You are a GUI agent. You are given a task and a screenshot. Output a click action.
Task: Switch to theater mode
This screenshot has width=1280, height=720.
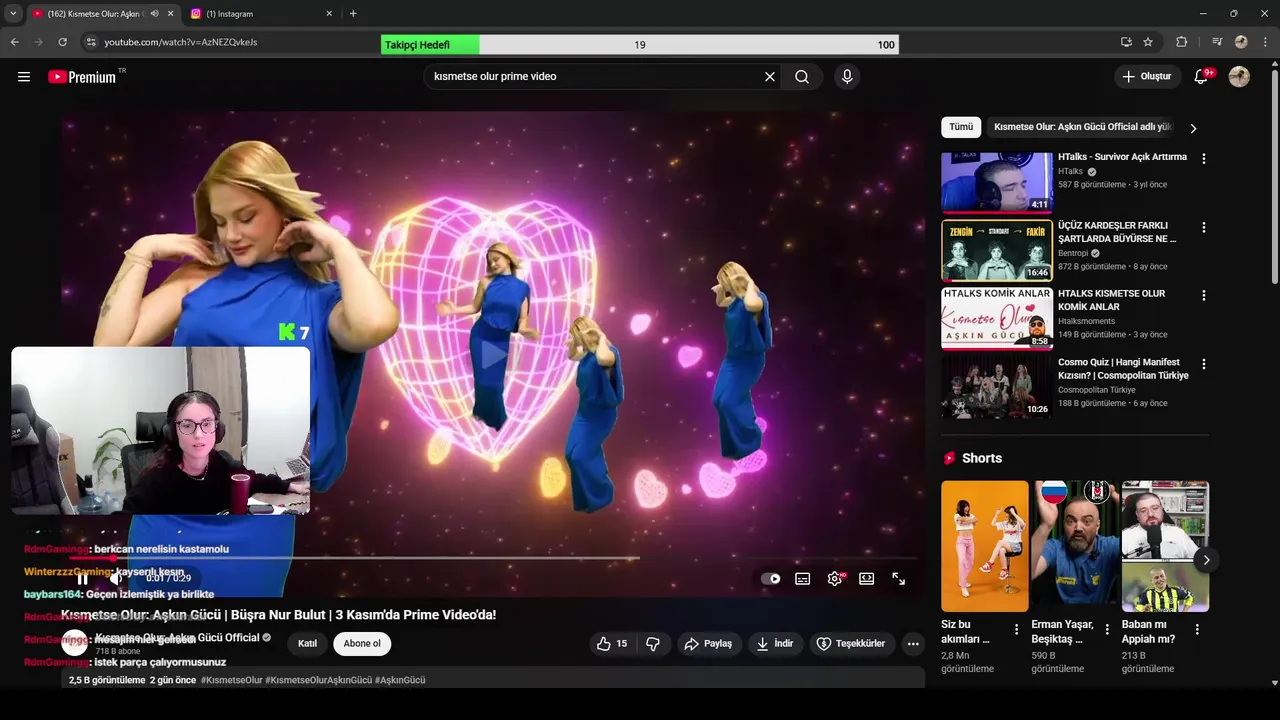[867, 579]
